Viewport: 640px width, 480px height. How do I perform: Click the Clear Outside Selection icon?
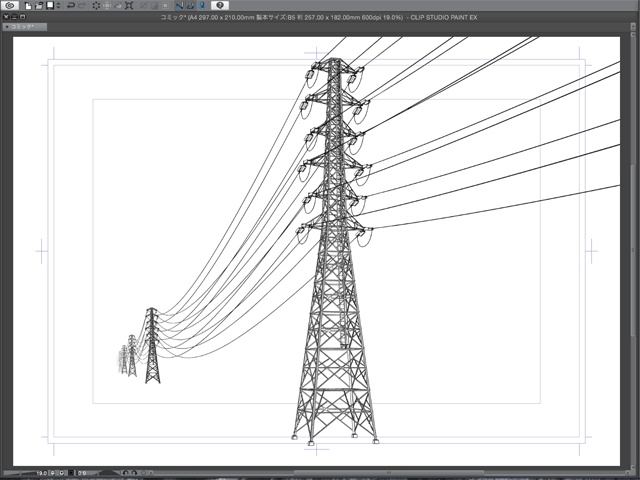pos(107,6)
